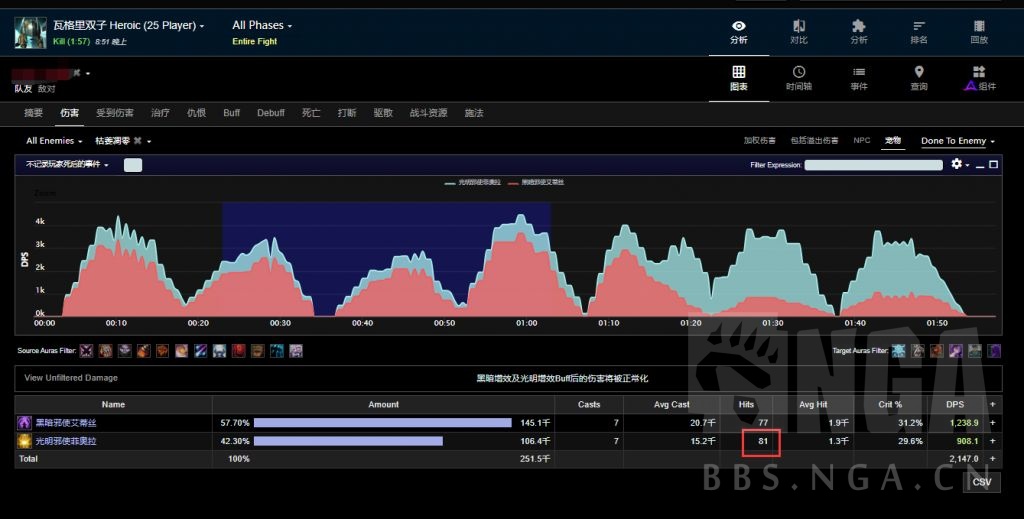Open the 组件 components icon
The height and width of the screenshot is (519, 1024).
click(x=979, y=78)
